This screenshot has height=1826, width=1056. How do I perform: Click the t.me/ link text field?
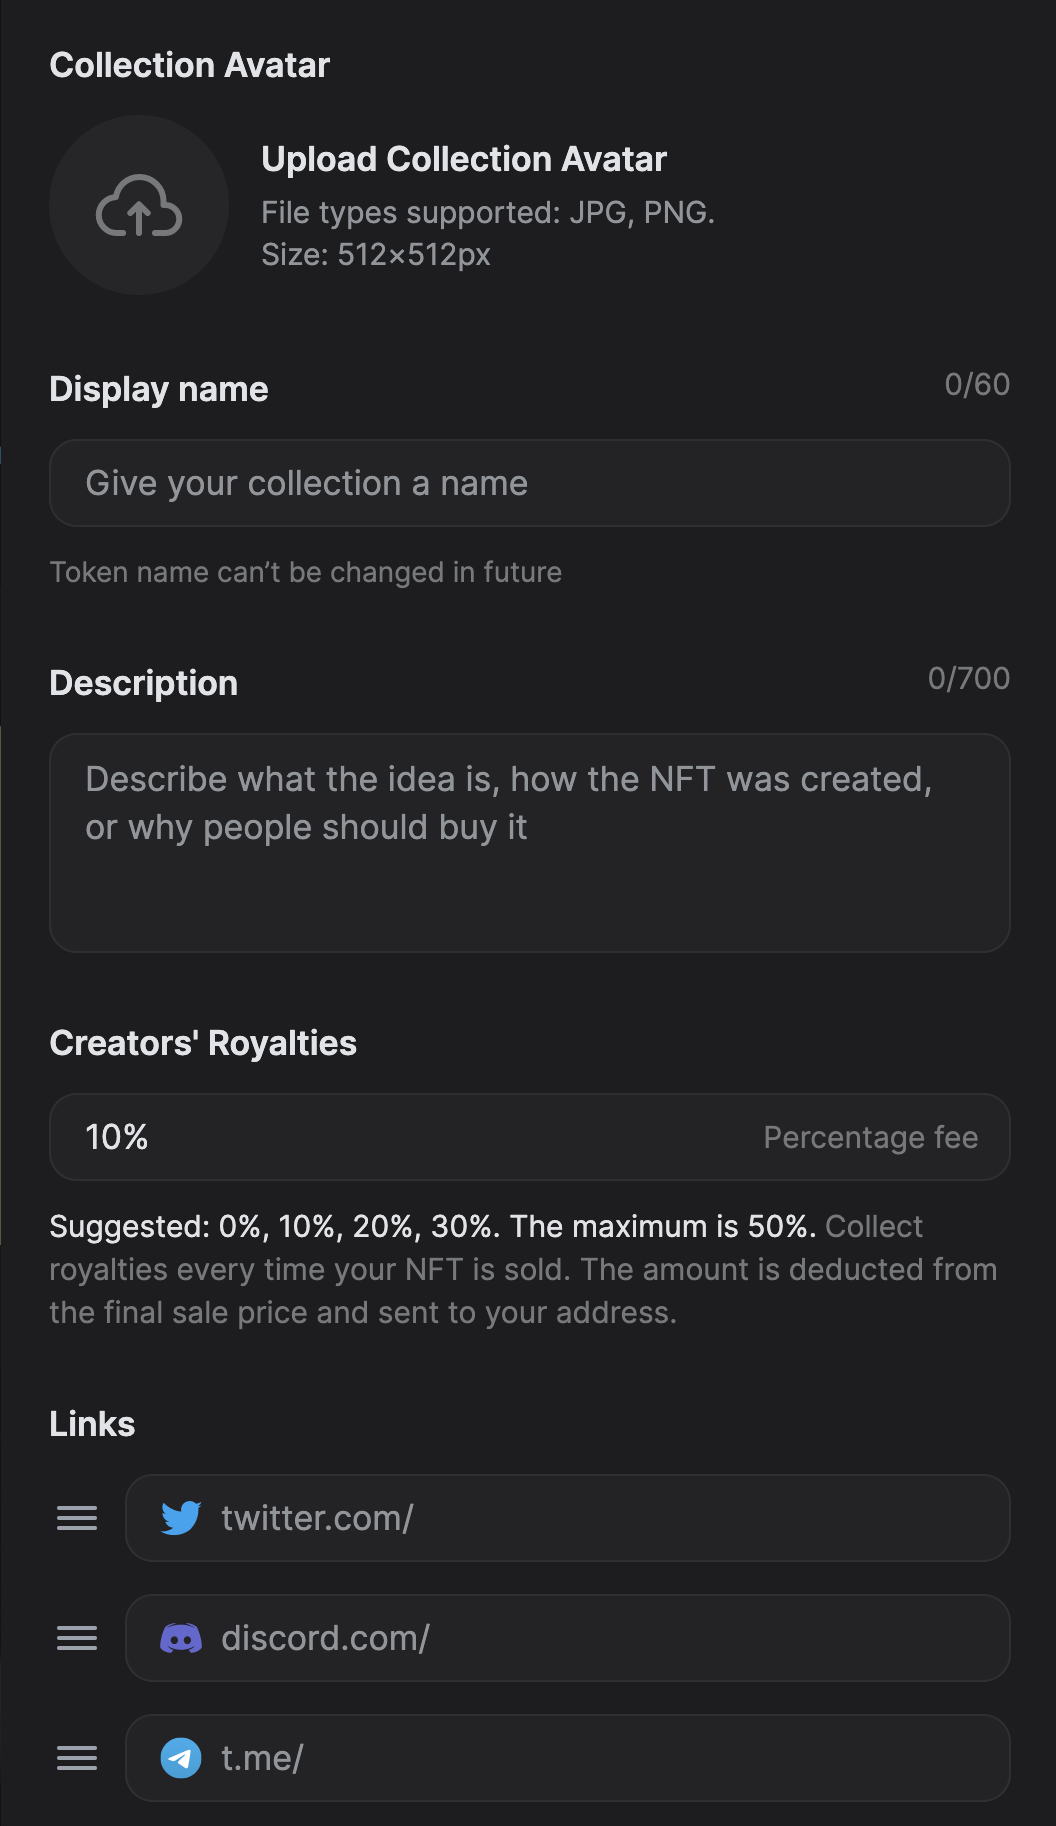[600, 1758]
